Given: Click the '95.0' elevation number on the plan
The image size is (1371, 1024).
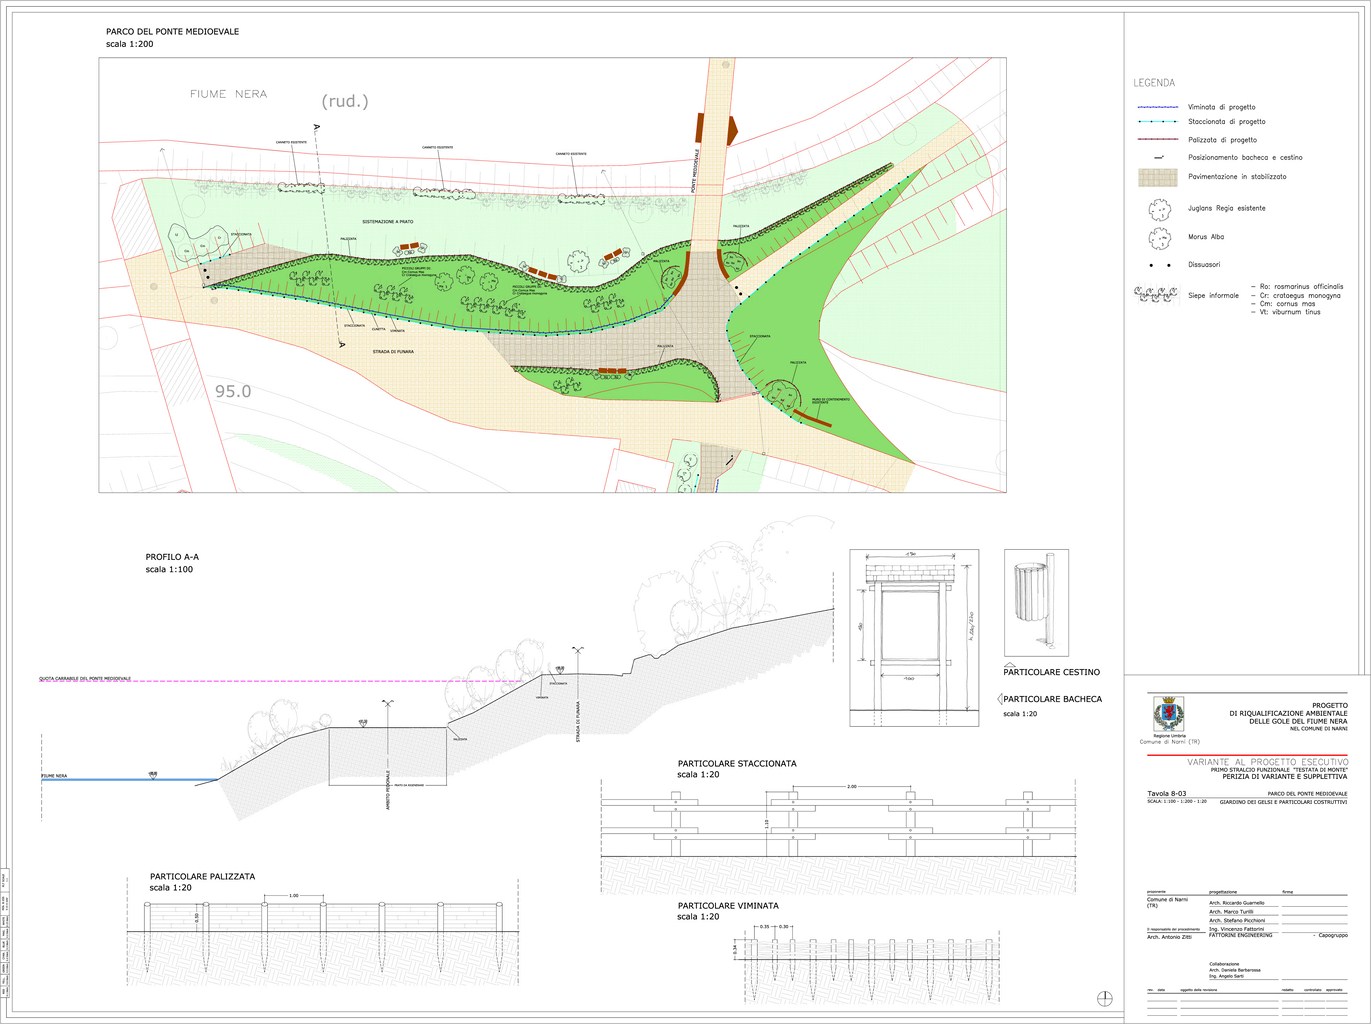Looking at the screenshot, I should (x=233, y=391).
